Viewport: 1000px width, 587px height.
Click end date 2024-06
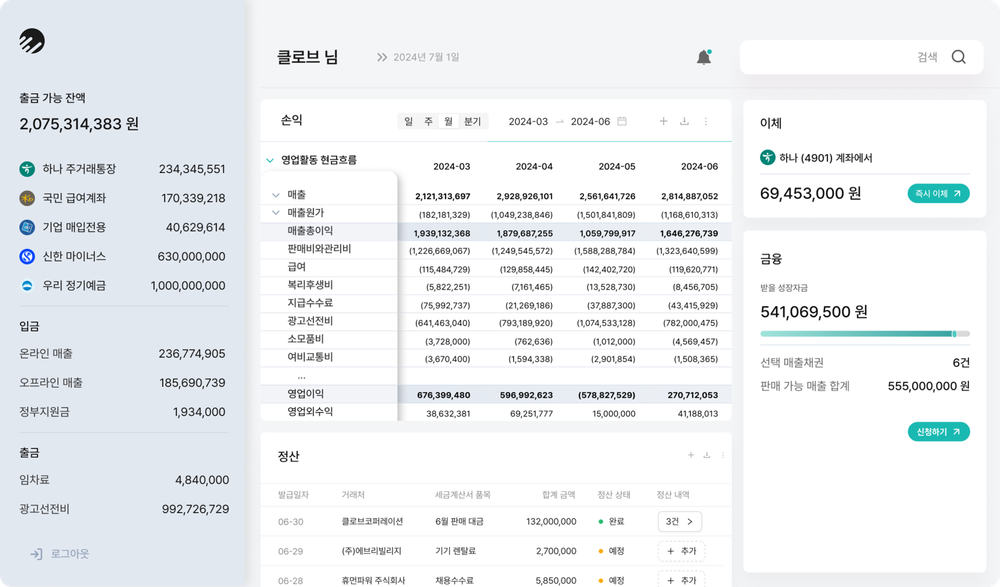point(590,121)
